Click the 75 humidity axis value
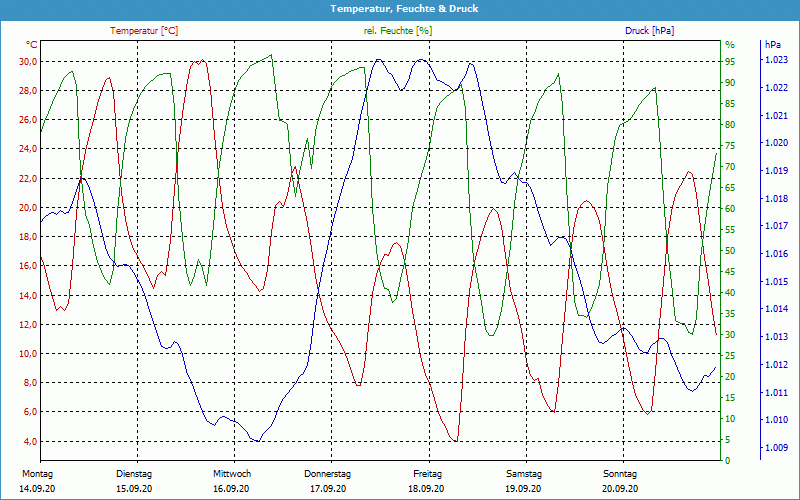Screen dimensions: 800x500 (730, 145)
